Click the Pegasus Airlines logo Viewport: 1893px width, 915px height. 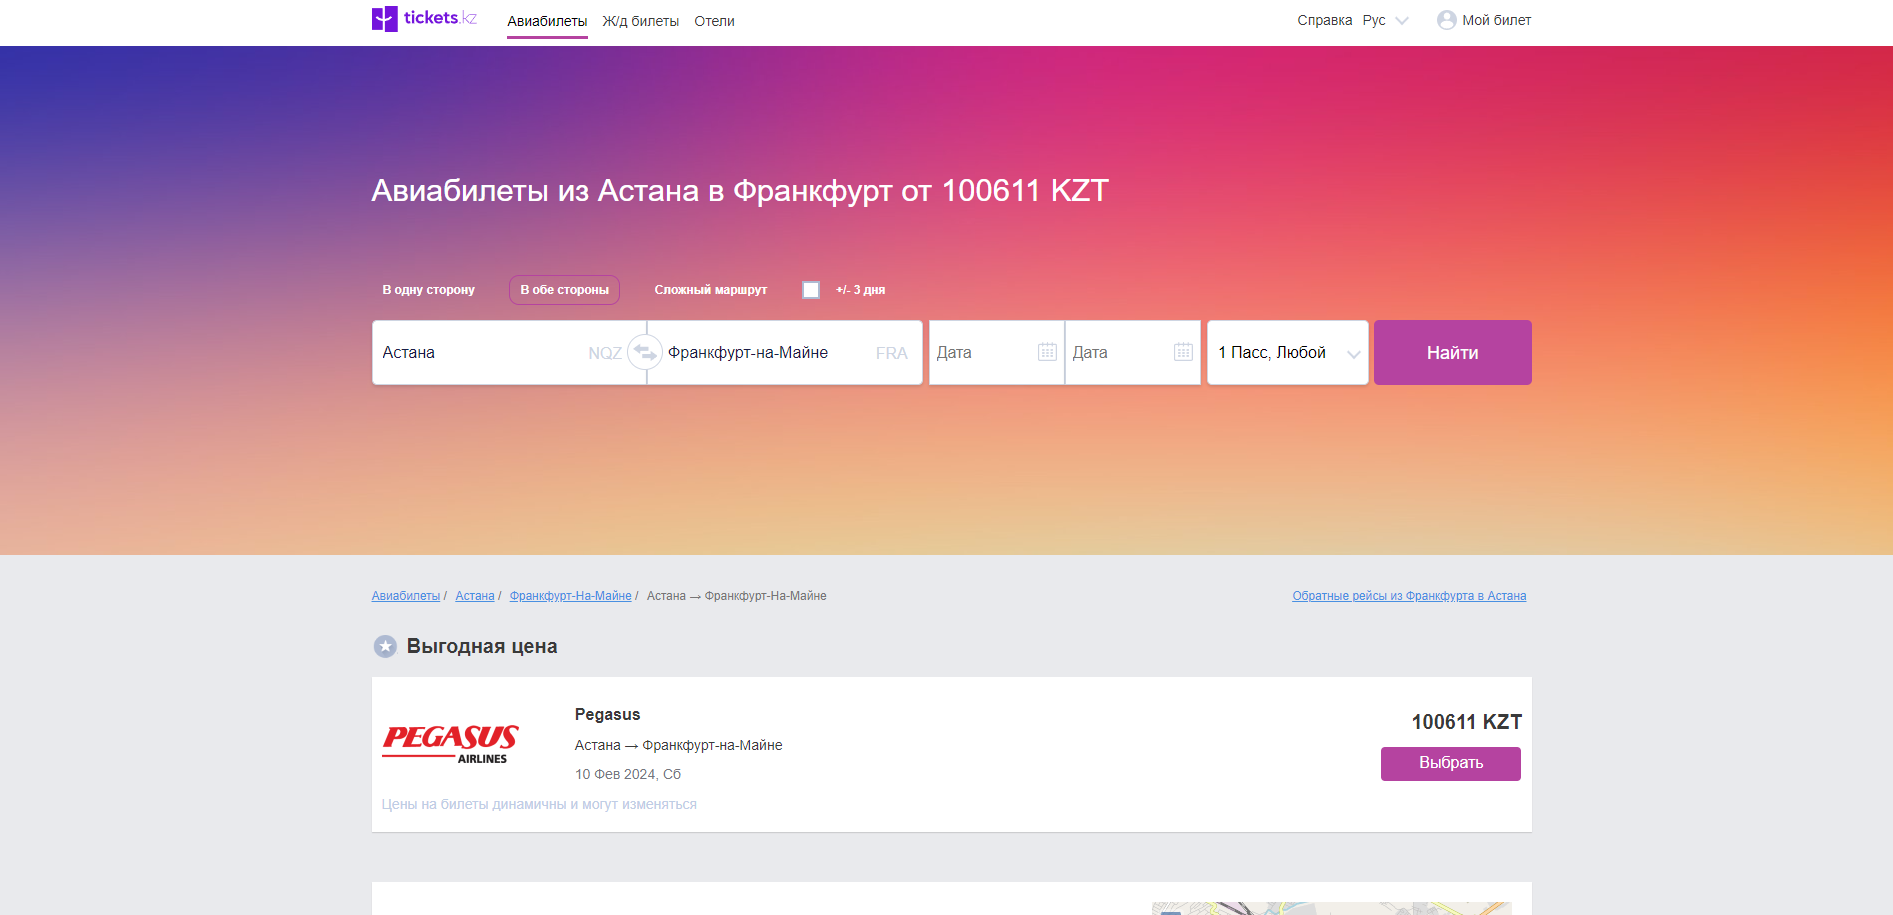450,744
